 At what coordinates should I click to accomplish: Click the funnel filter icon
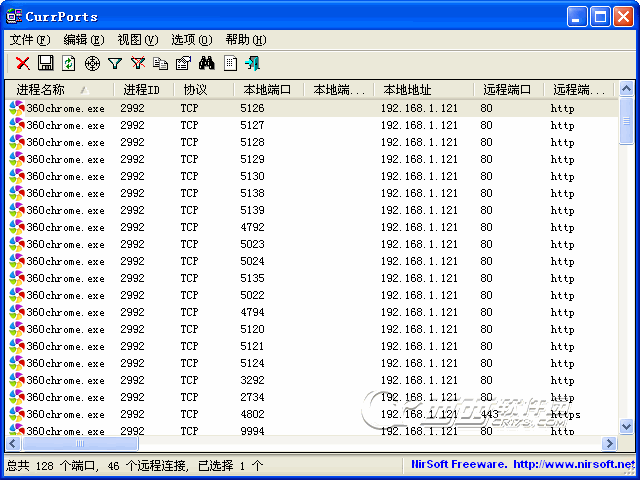click(115, 63)
